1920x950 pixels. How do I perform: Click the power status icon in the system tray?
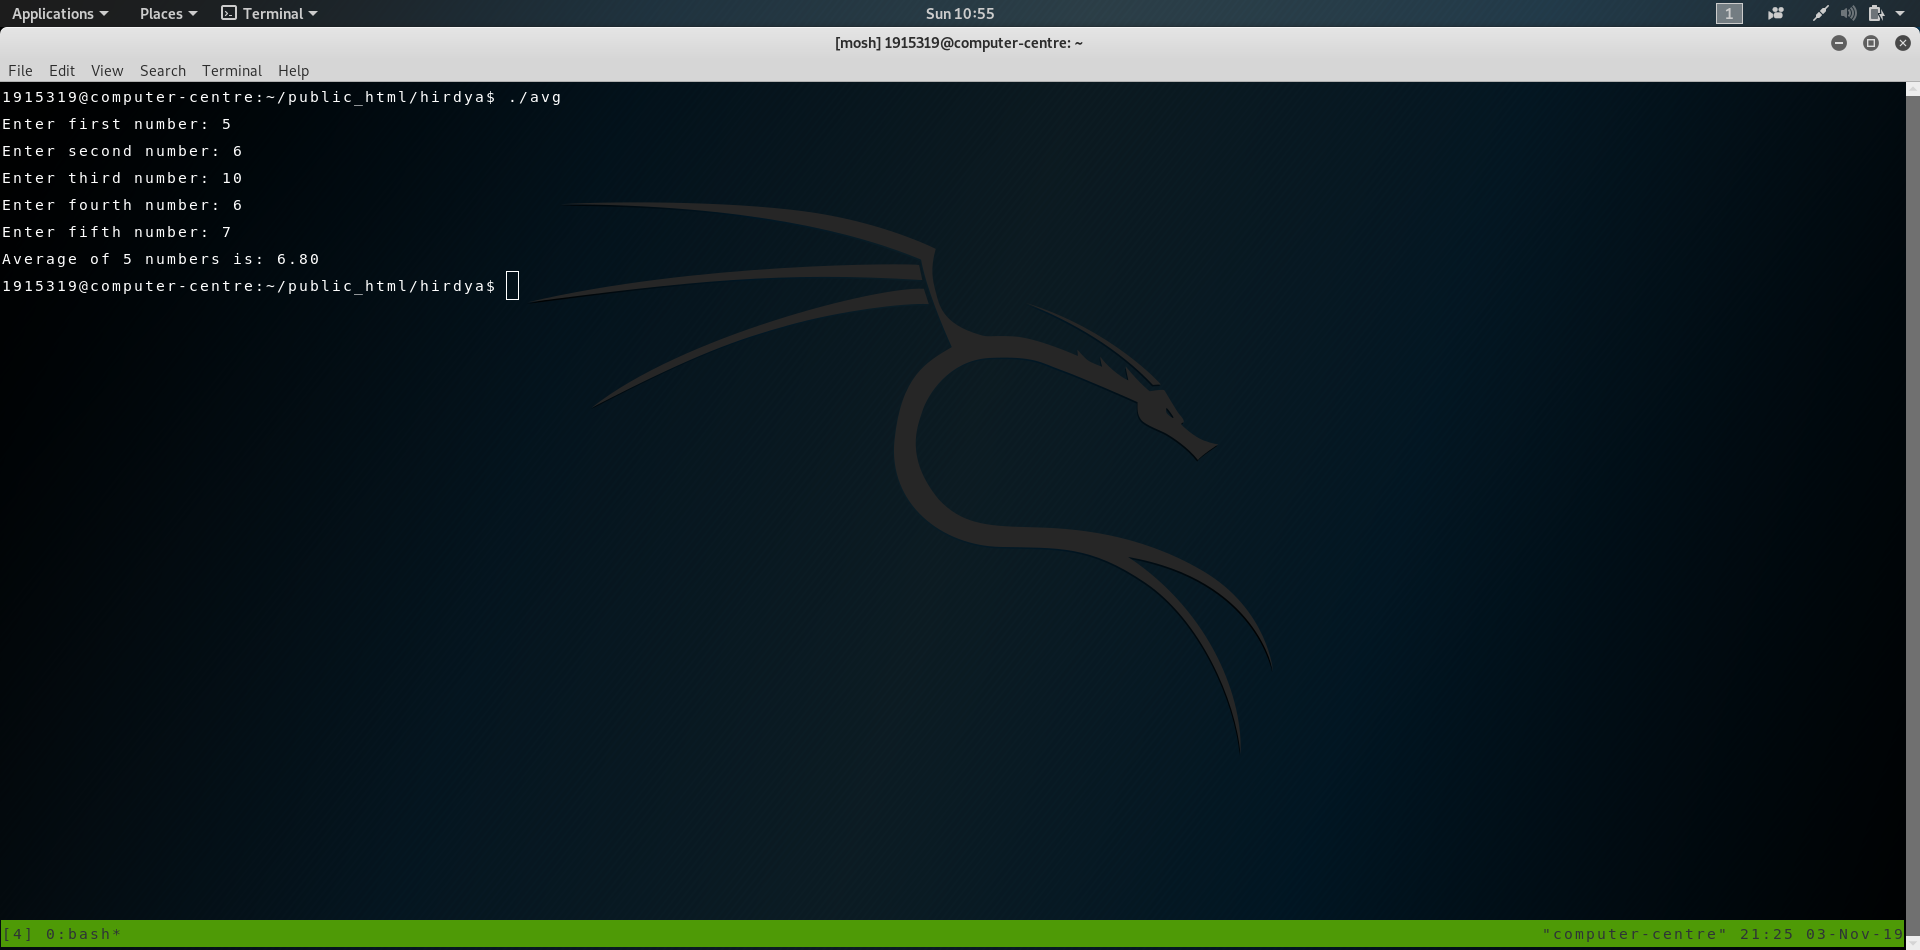click(1876, 13)
